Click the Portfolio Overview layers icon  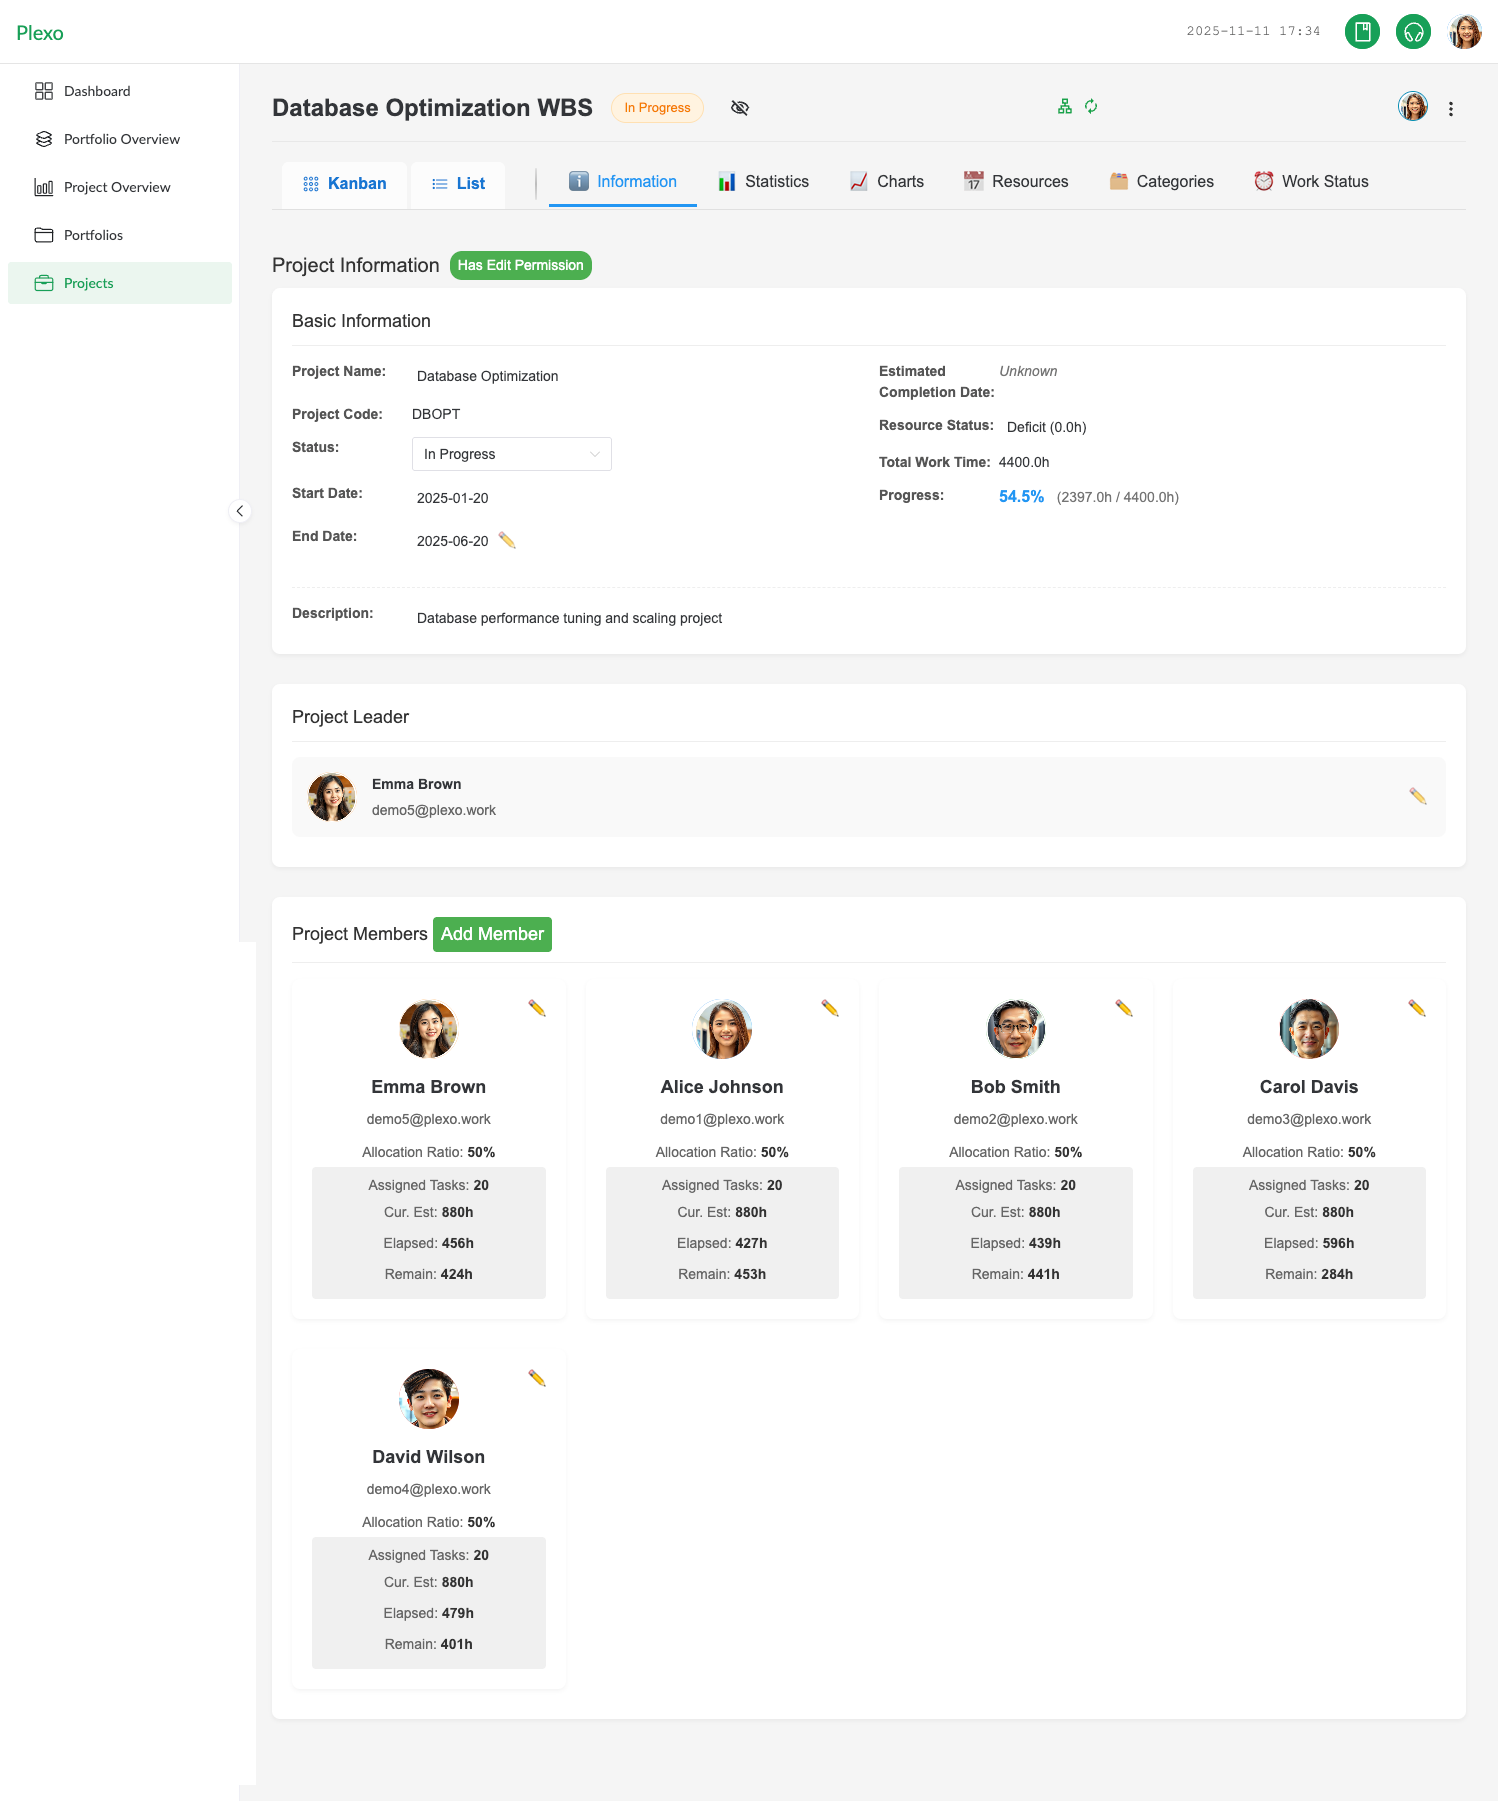click(x=44, y=139)
